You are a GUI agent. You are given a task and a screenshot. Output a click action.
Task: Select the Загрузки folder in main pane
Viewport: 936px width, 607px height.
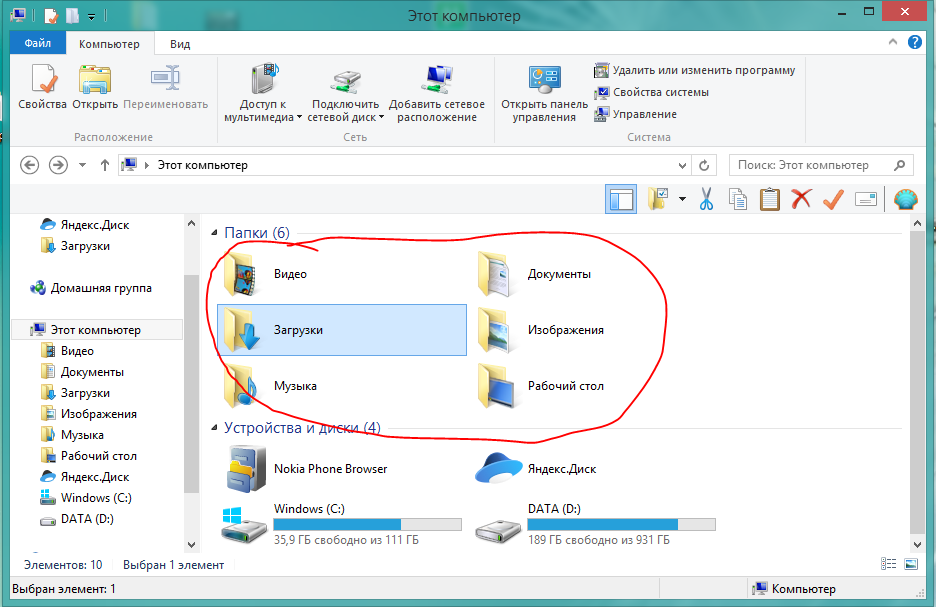341,330
